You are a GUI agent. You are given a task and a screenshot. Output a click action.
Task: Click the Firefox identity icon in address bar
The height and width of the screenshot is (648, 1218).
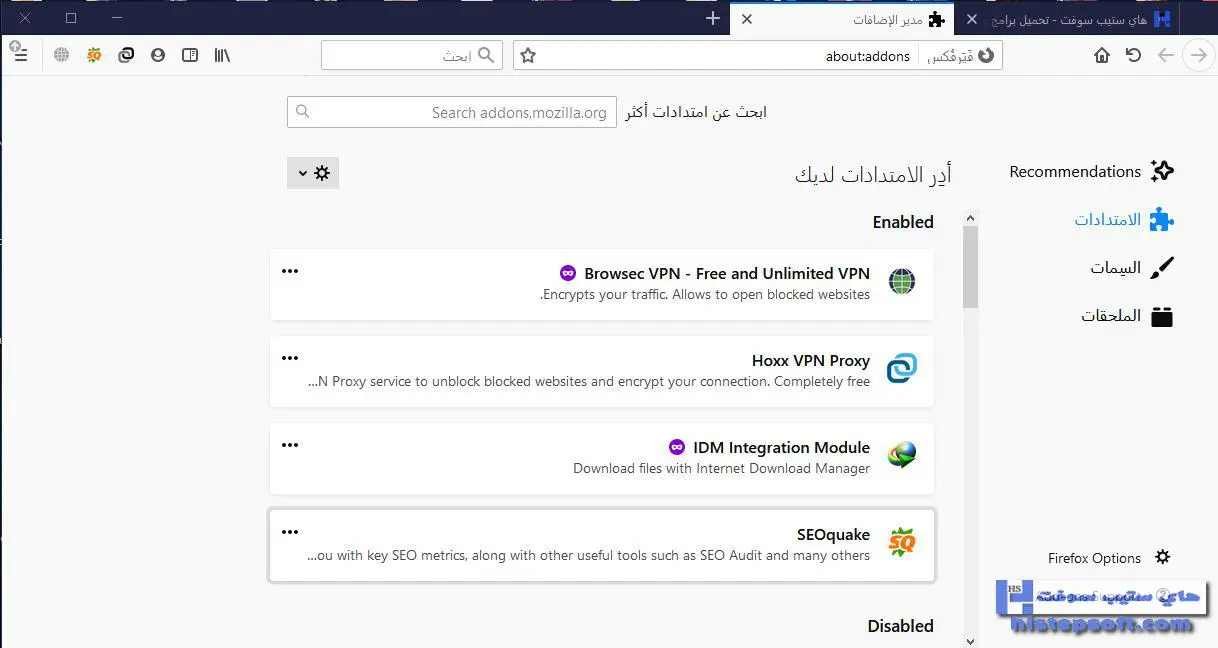click(986, 55)
